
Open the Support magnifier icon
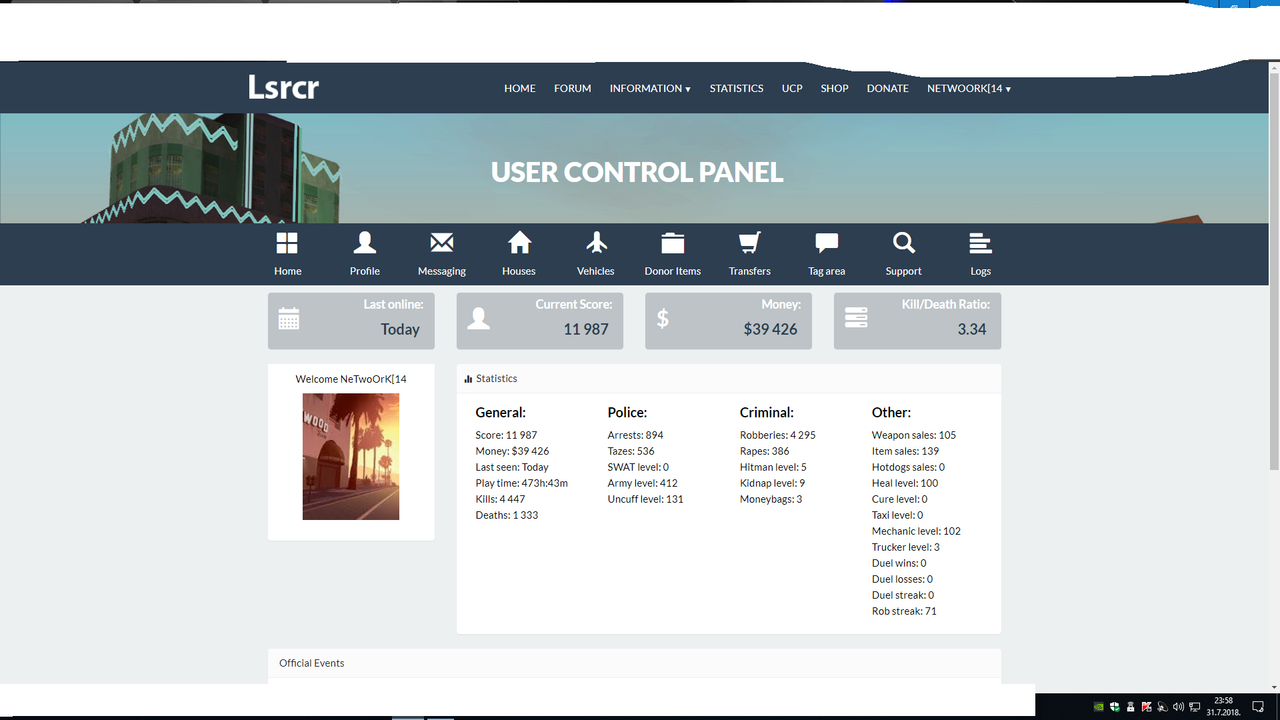904,243
